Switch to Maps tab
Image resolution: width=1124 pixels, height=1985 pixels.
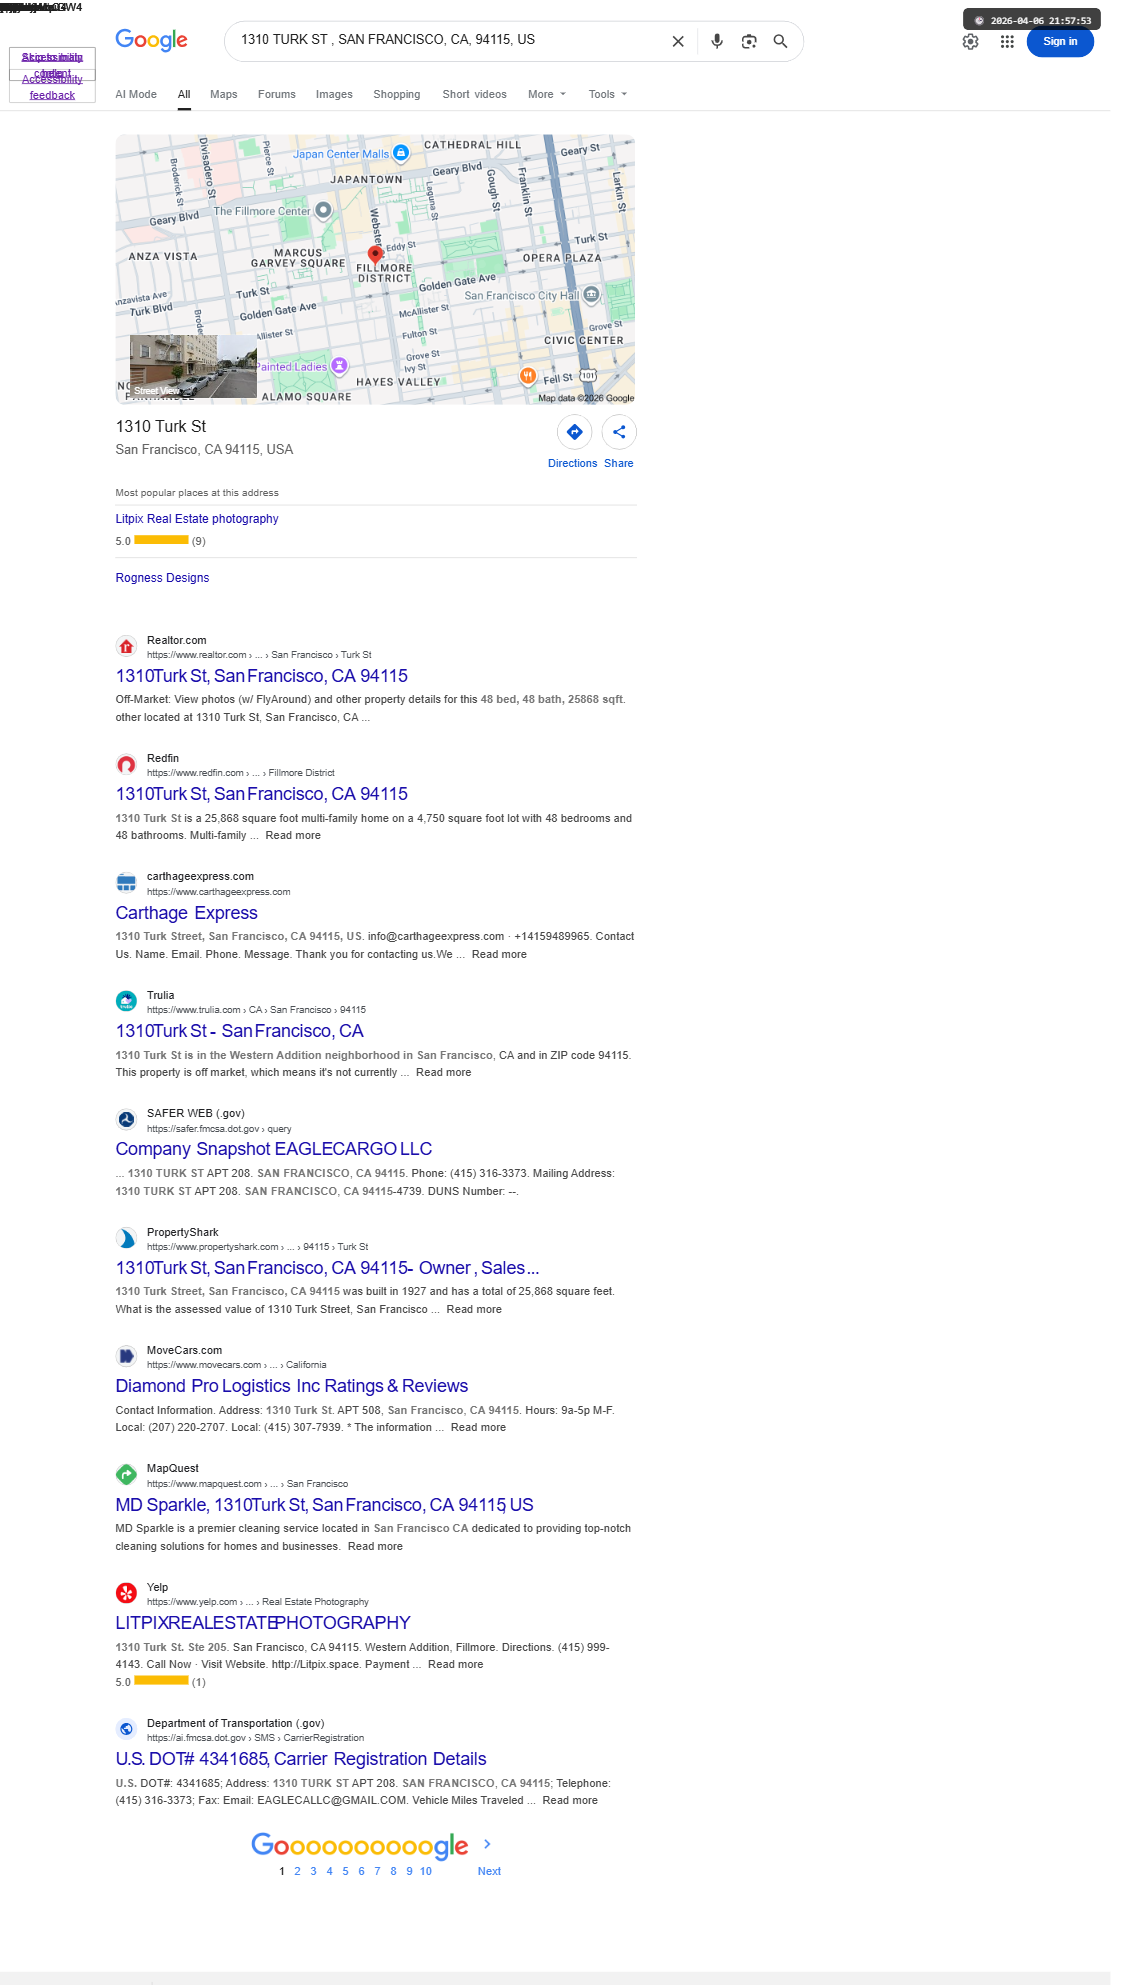click(x=224, y=94)
